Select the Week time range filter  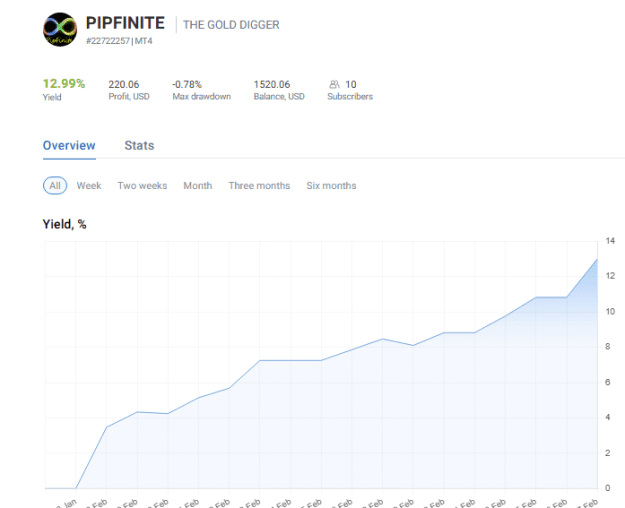coord(89,185)
